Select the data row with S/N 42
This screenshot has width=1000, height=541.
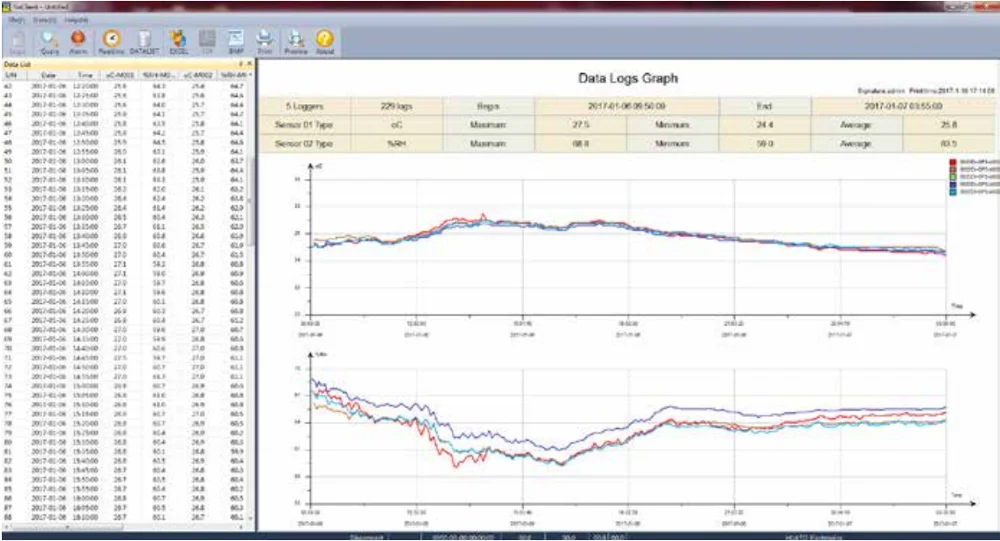pyautogui.click(x=124, y=85)
